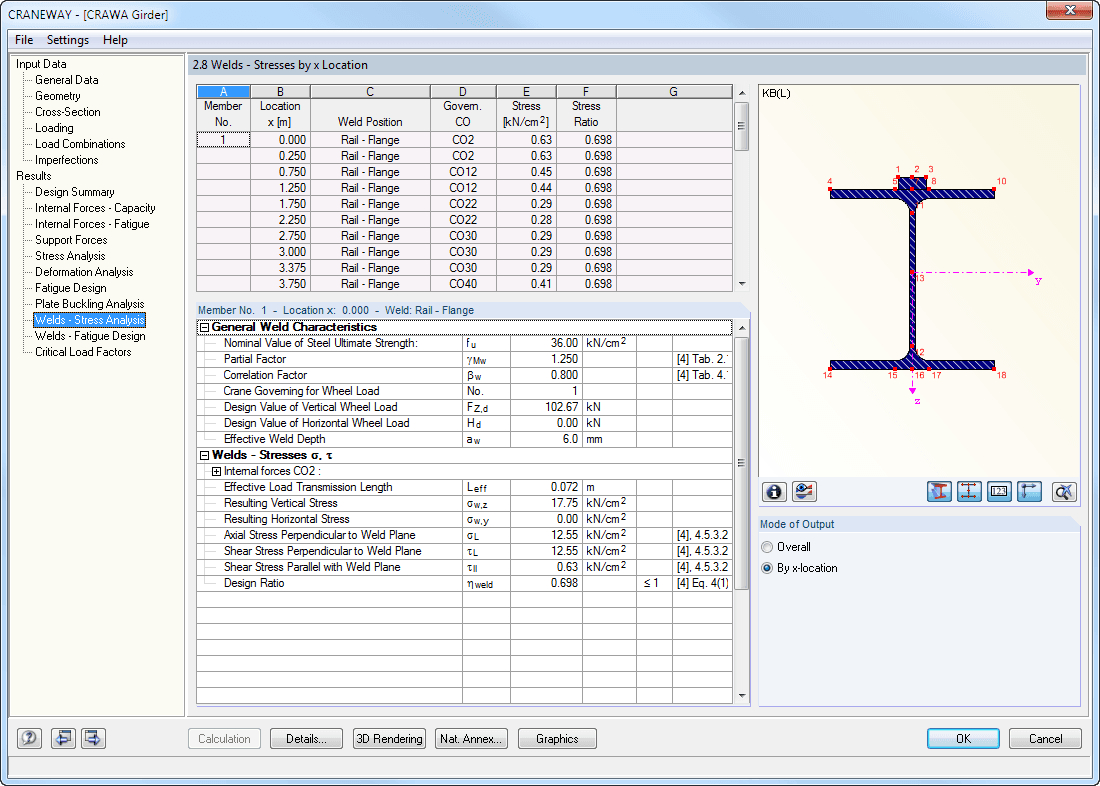This screenshot has width=1100, height=786.
Task: Click the eye view-mode icon under graphic
Action: coord(804,492)
